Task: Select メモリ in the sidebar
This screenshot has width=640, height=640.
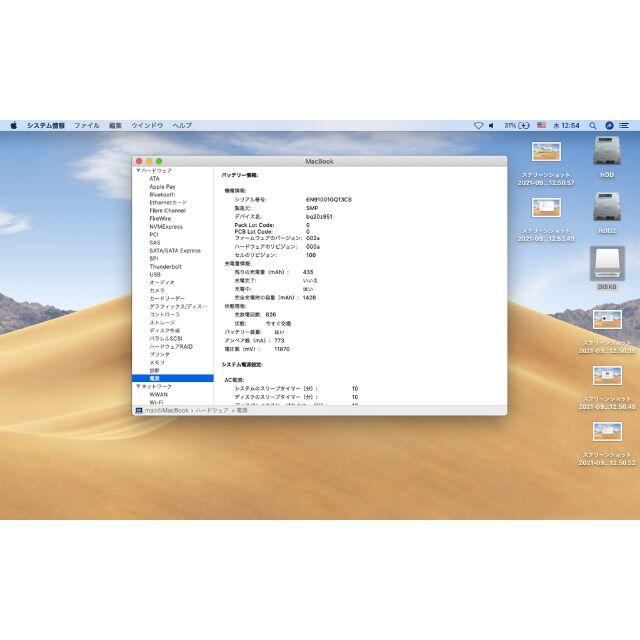Action: [157, 362]
